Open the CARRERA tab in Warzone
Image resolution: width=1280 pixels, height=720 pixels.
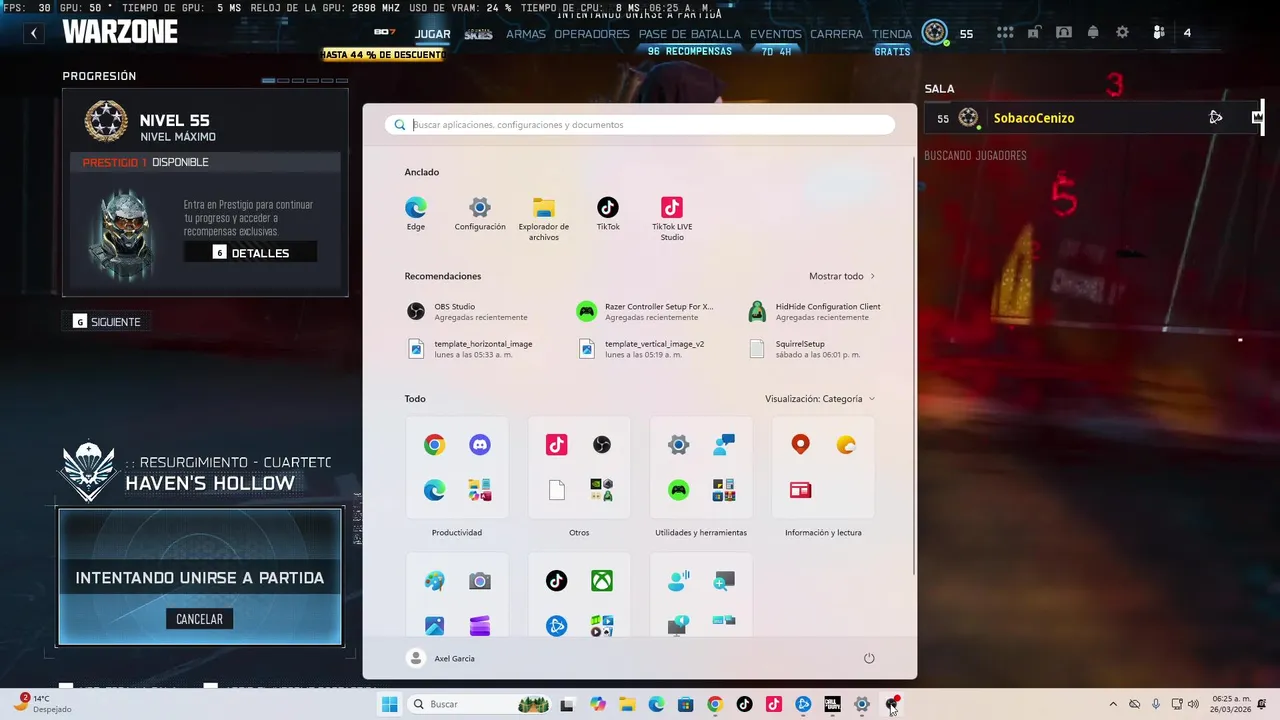(837, 34)
